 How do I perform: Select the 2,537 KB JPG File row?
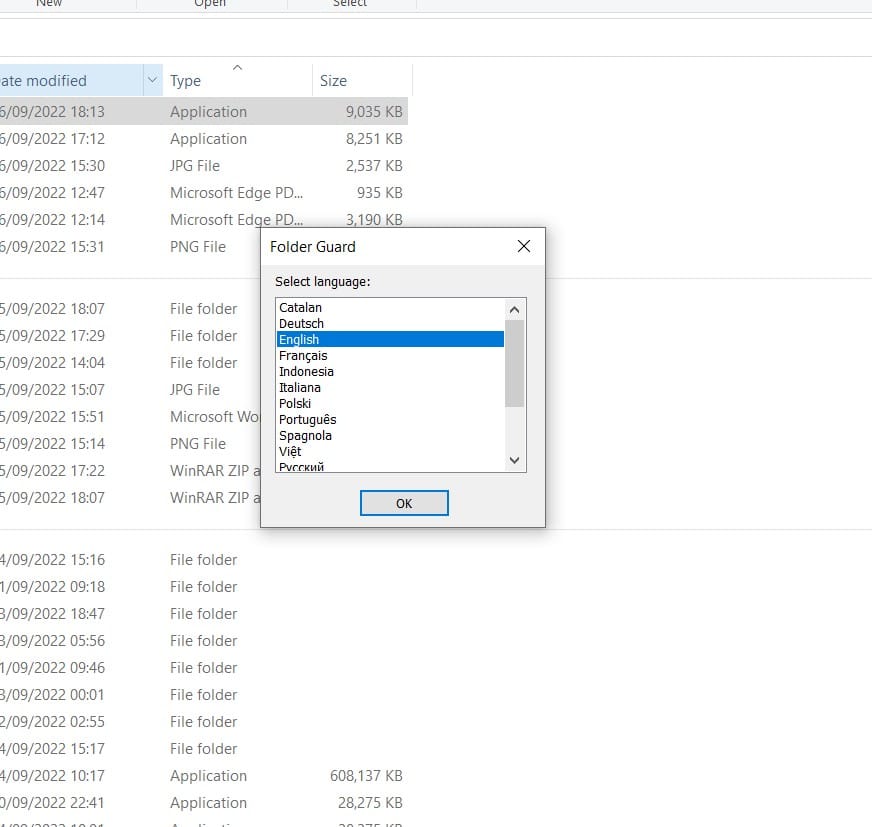pyautogui.click(x=204, y=166)
